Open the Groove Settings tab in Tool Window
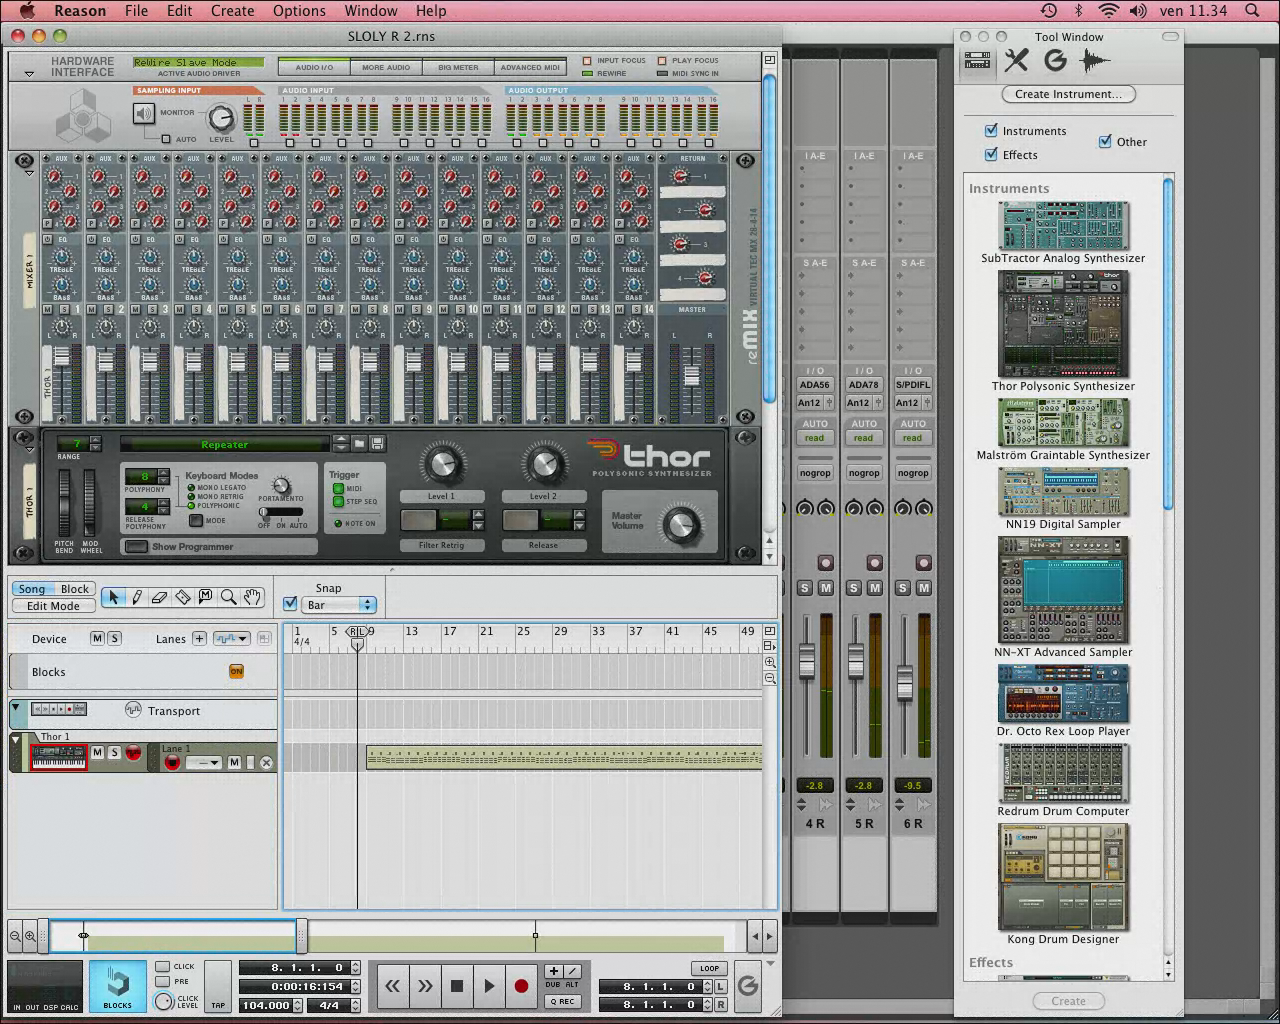Screen dimensions: 1280x1024 coord(1055,61)
